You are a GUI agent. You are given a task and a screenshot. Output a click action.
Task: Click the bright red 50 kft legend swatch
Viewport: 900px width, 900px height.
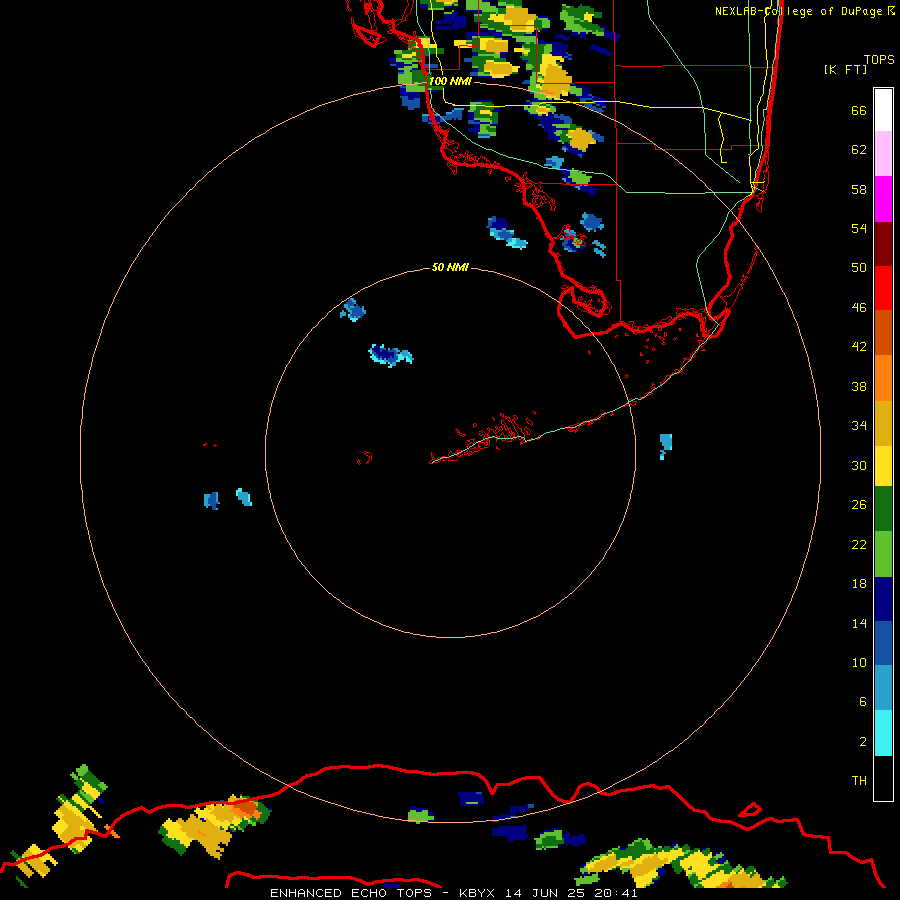(x=883, y=288)
